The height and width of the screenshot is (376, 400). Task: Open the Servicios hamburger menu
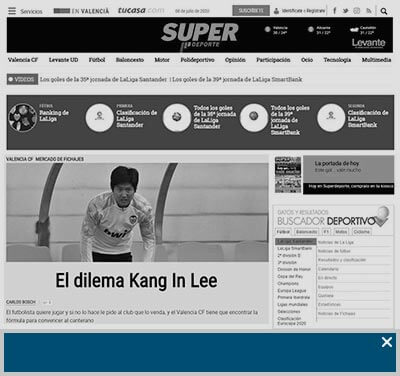coord(12,11)
